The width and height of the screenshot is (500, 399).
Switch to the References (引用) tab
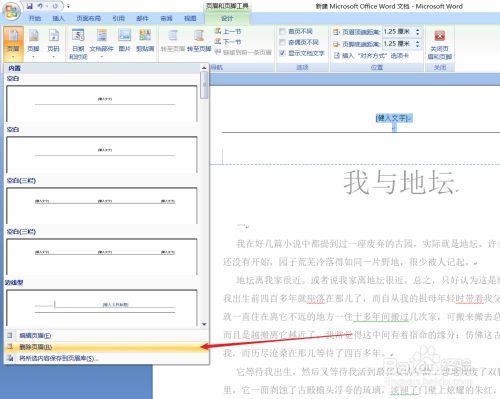coord(118,18)
